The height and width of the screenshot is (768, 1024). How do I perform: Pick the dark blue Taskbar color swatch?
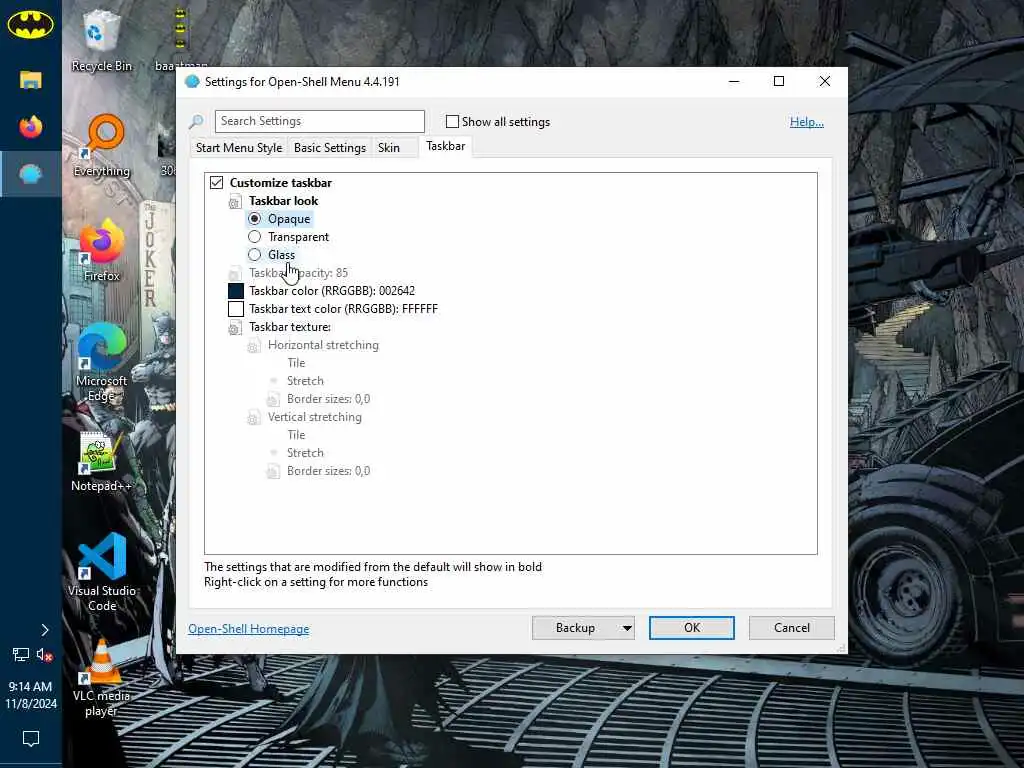click(236, 291)
